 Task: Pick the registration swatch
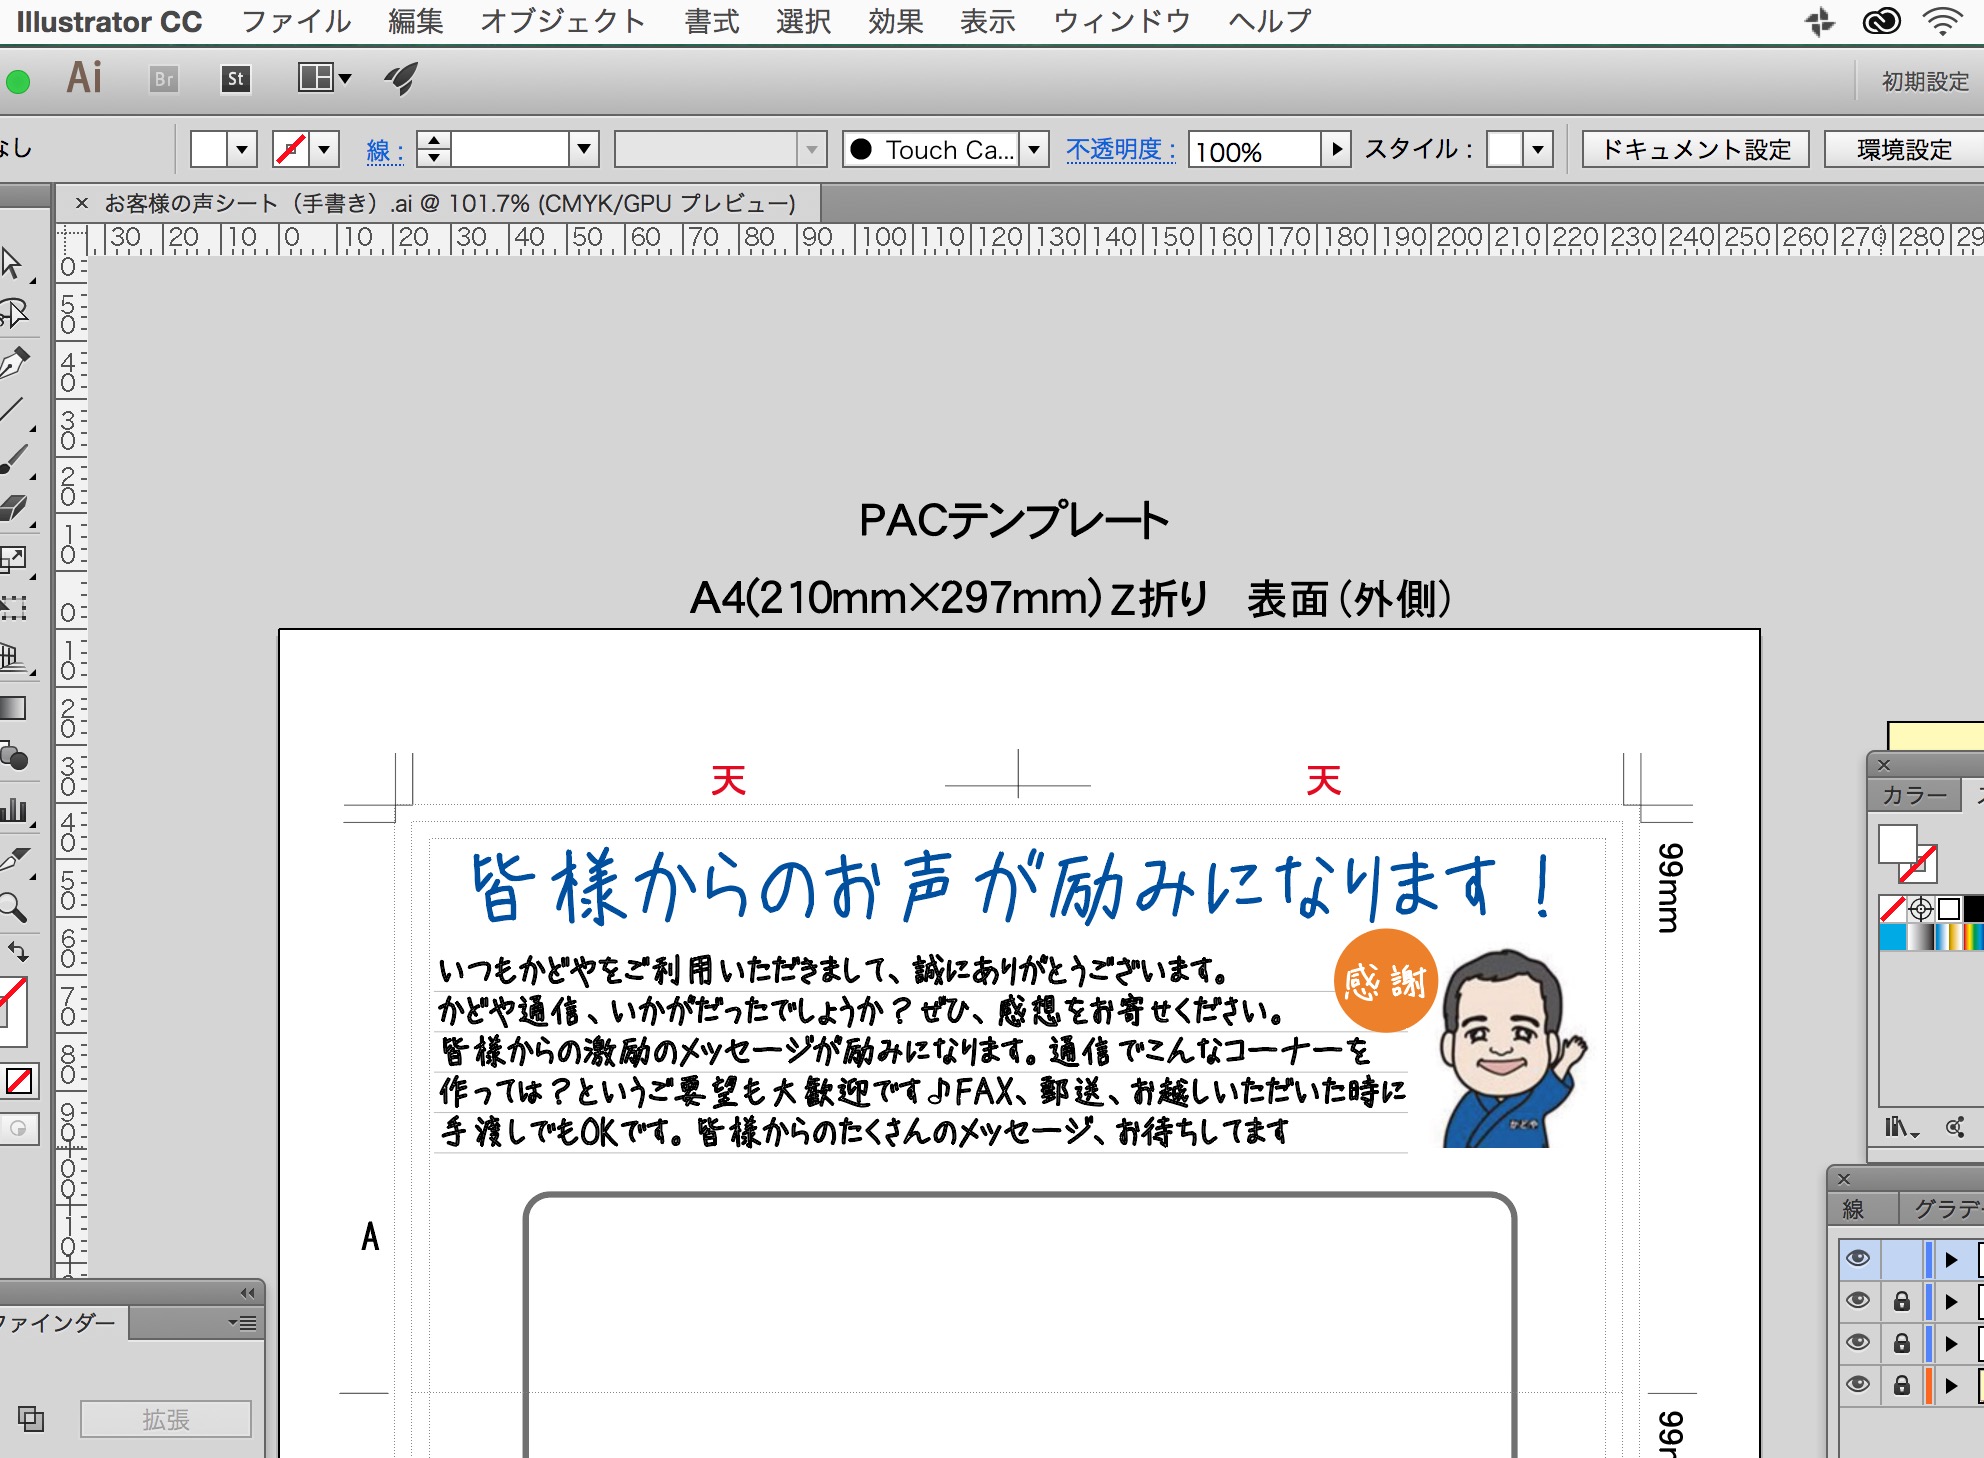pos(1920,908)
